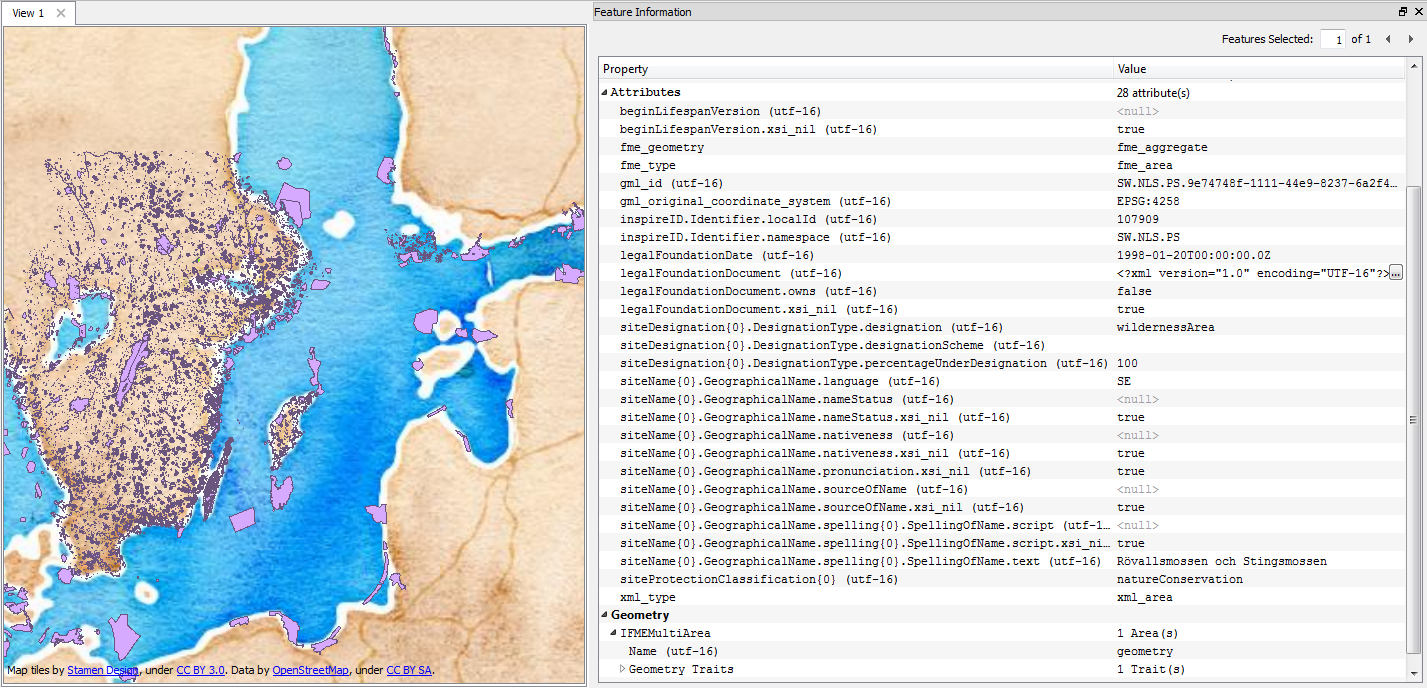Image resolution: width=1427 pixels, height=688 pixels.
Task: Close the View 1 tab
Action: tap(61, 13)
